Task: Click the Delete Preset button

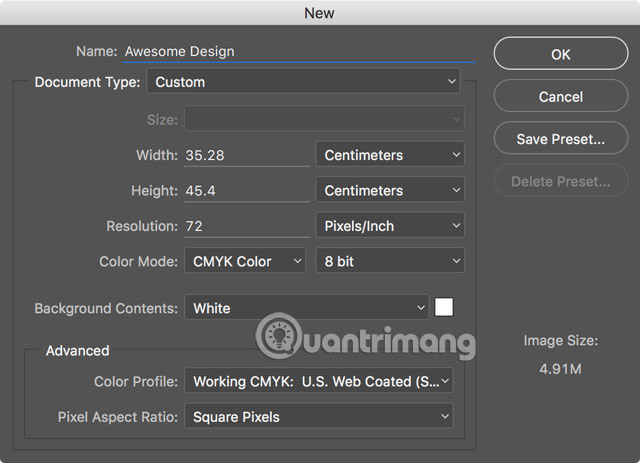Action: (x=560, y=182)
